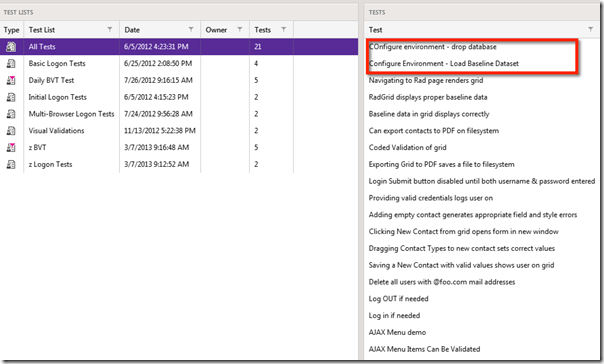Select the All Tests list
Image resolution: width=604 pixels, height=364 pixels.
point(42,47)
